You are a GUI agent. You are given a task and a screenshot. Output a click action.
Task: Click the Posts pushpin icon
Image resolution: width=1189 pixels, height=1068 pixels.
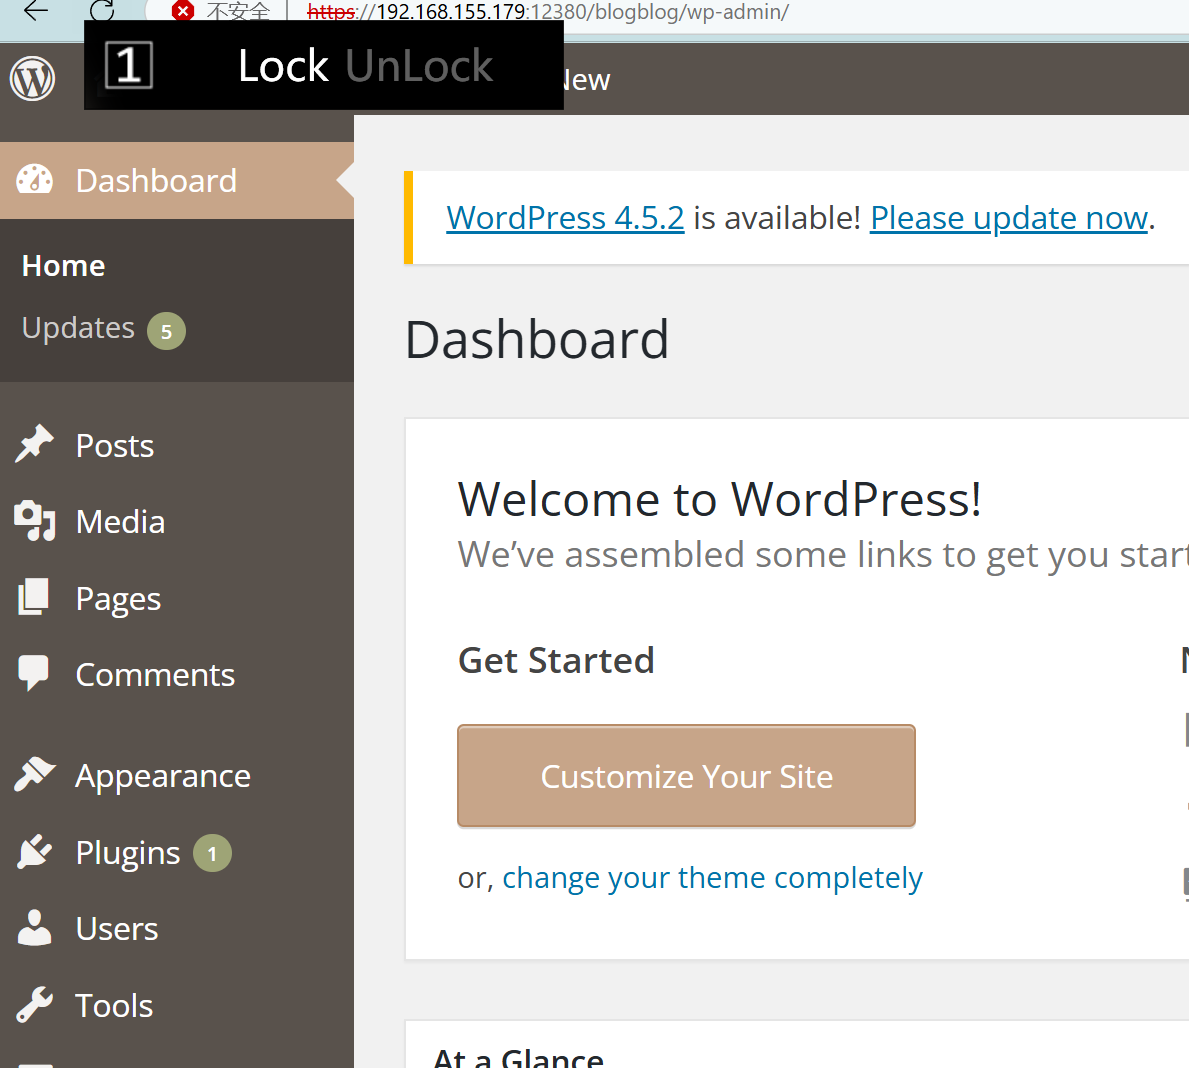point(34,444)
